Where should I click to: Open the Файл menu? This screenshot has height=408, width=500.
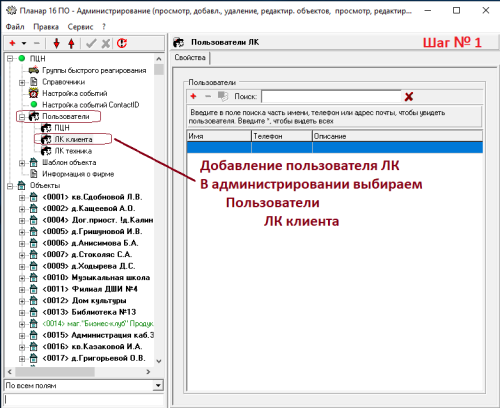tap(15, 27)
